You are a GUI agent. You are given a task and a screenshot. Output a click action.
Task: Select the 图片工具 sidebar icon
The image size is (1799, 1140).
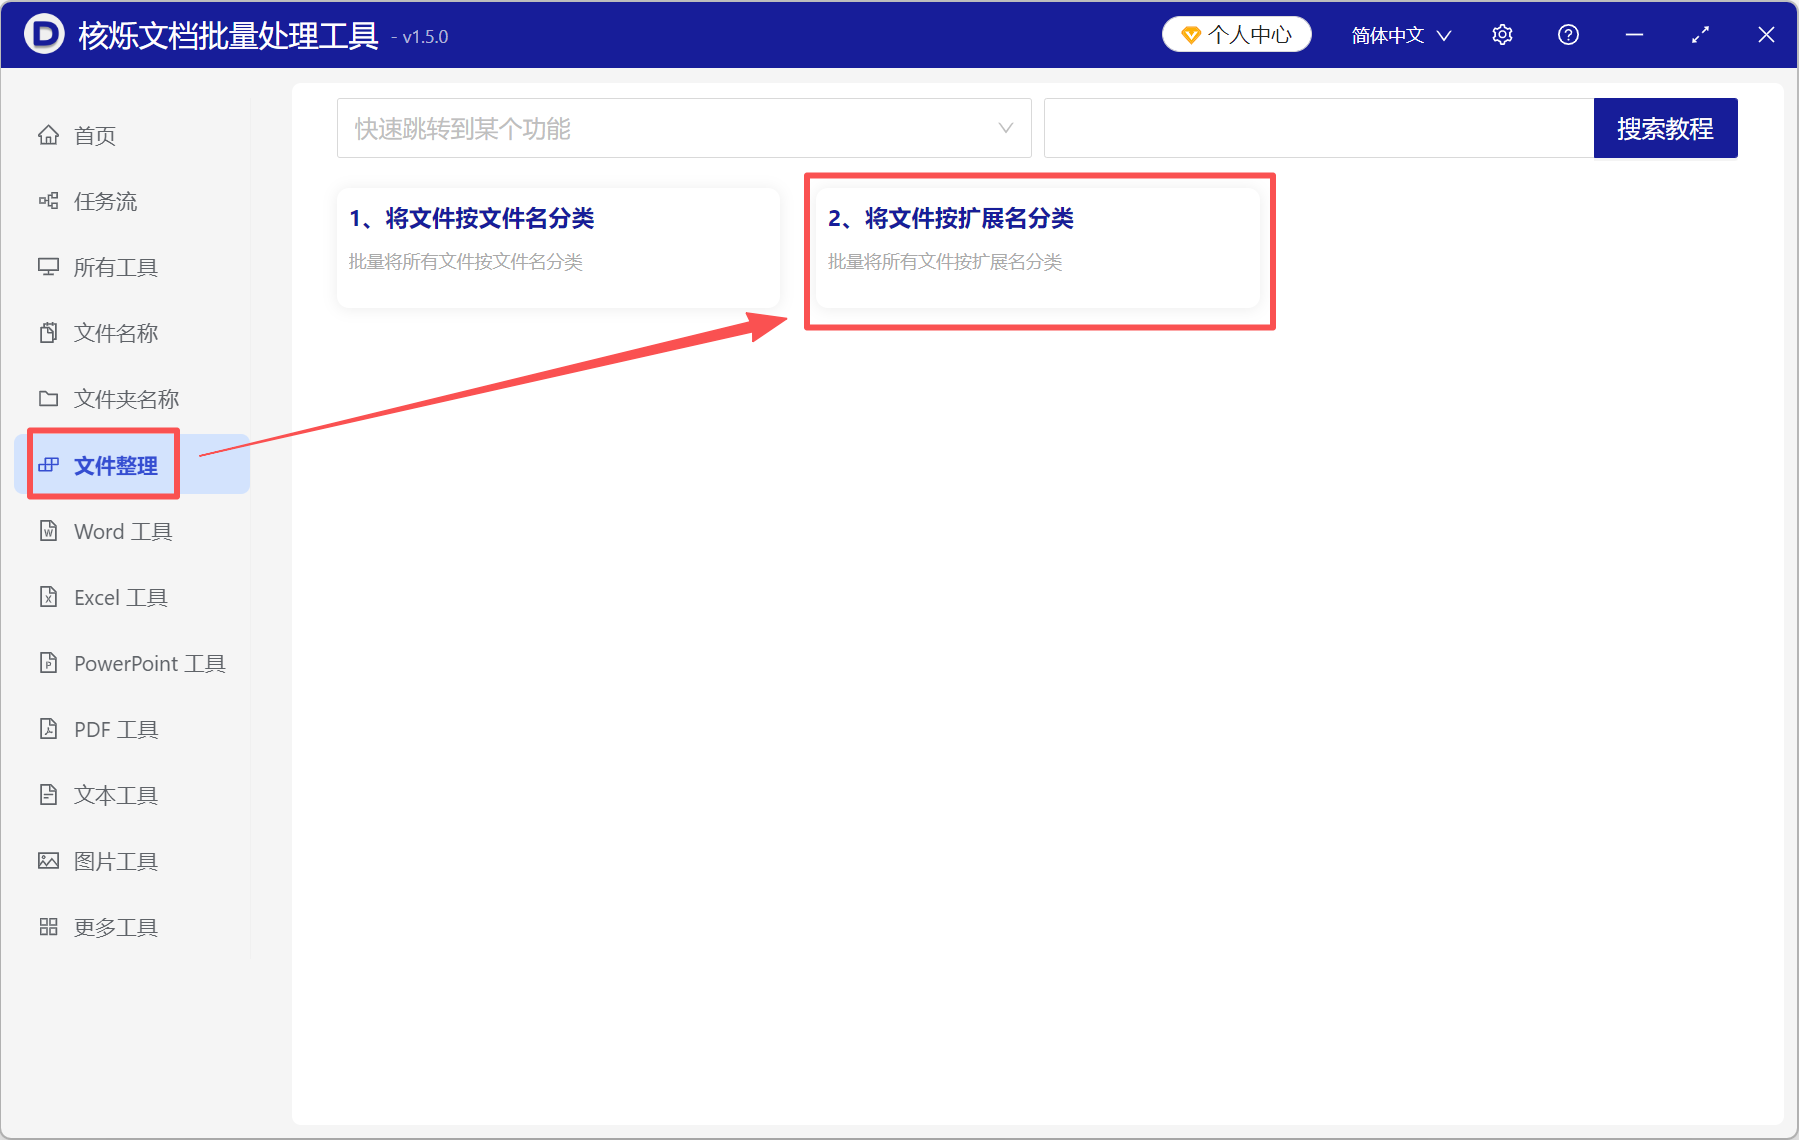coord(116,860)
